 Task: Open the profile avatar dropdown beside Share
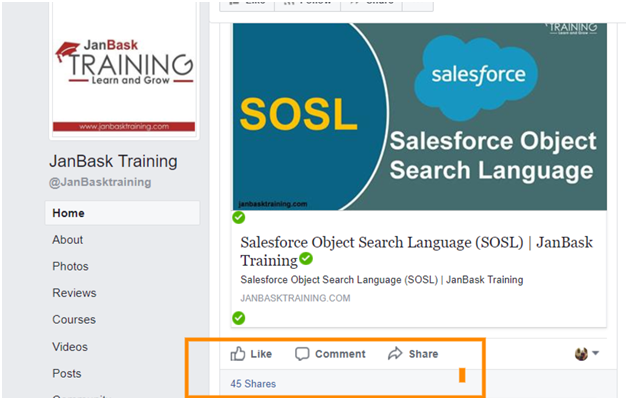[x=587, y=354]
